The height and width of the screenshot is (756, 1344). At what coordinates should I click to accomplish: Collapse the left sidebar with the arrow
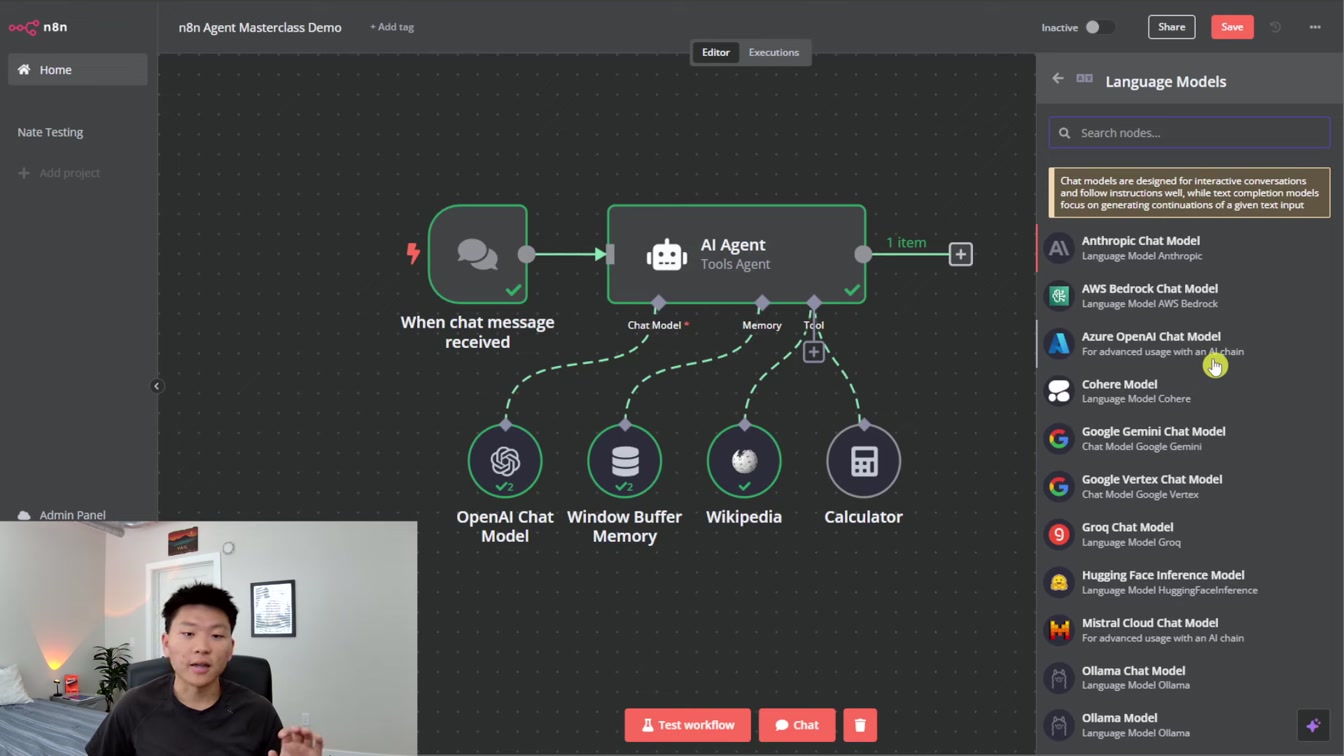(156, 386)
